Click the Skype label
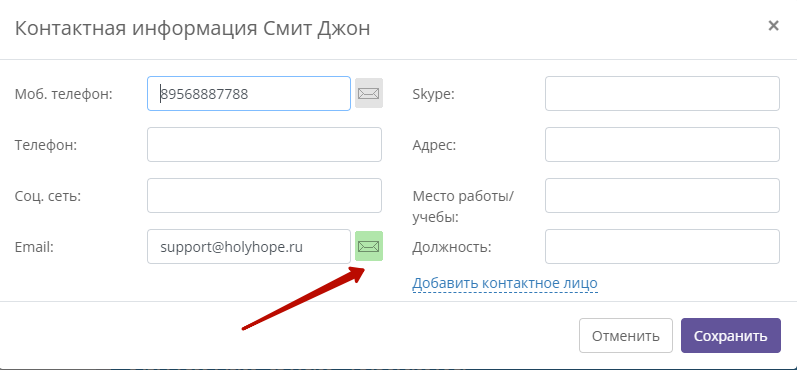The image size is (797, 370). click(434, 94)
